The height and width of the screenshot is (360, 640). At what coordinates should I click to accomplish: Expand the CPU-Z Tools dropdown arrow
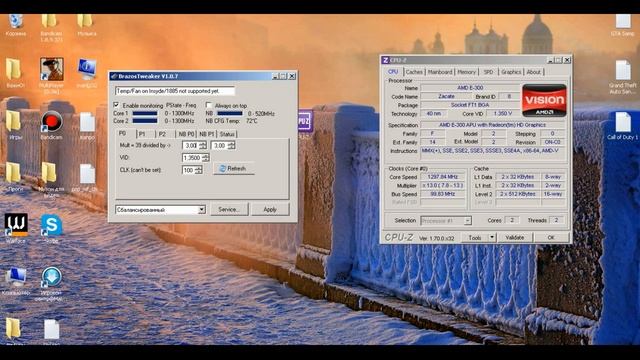[492, 237]
